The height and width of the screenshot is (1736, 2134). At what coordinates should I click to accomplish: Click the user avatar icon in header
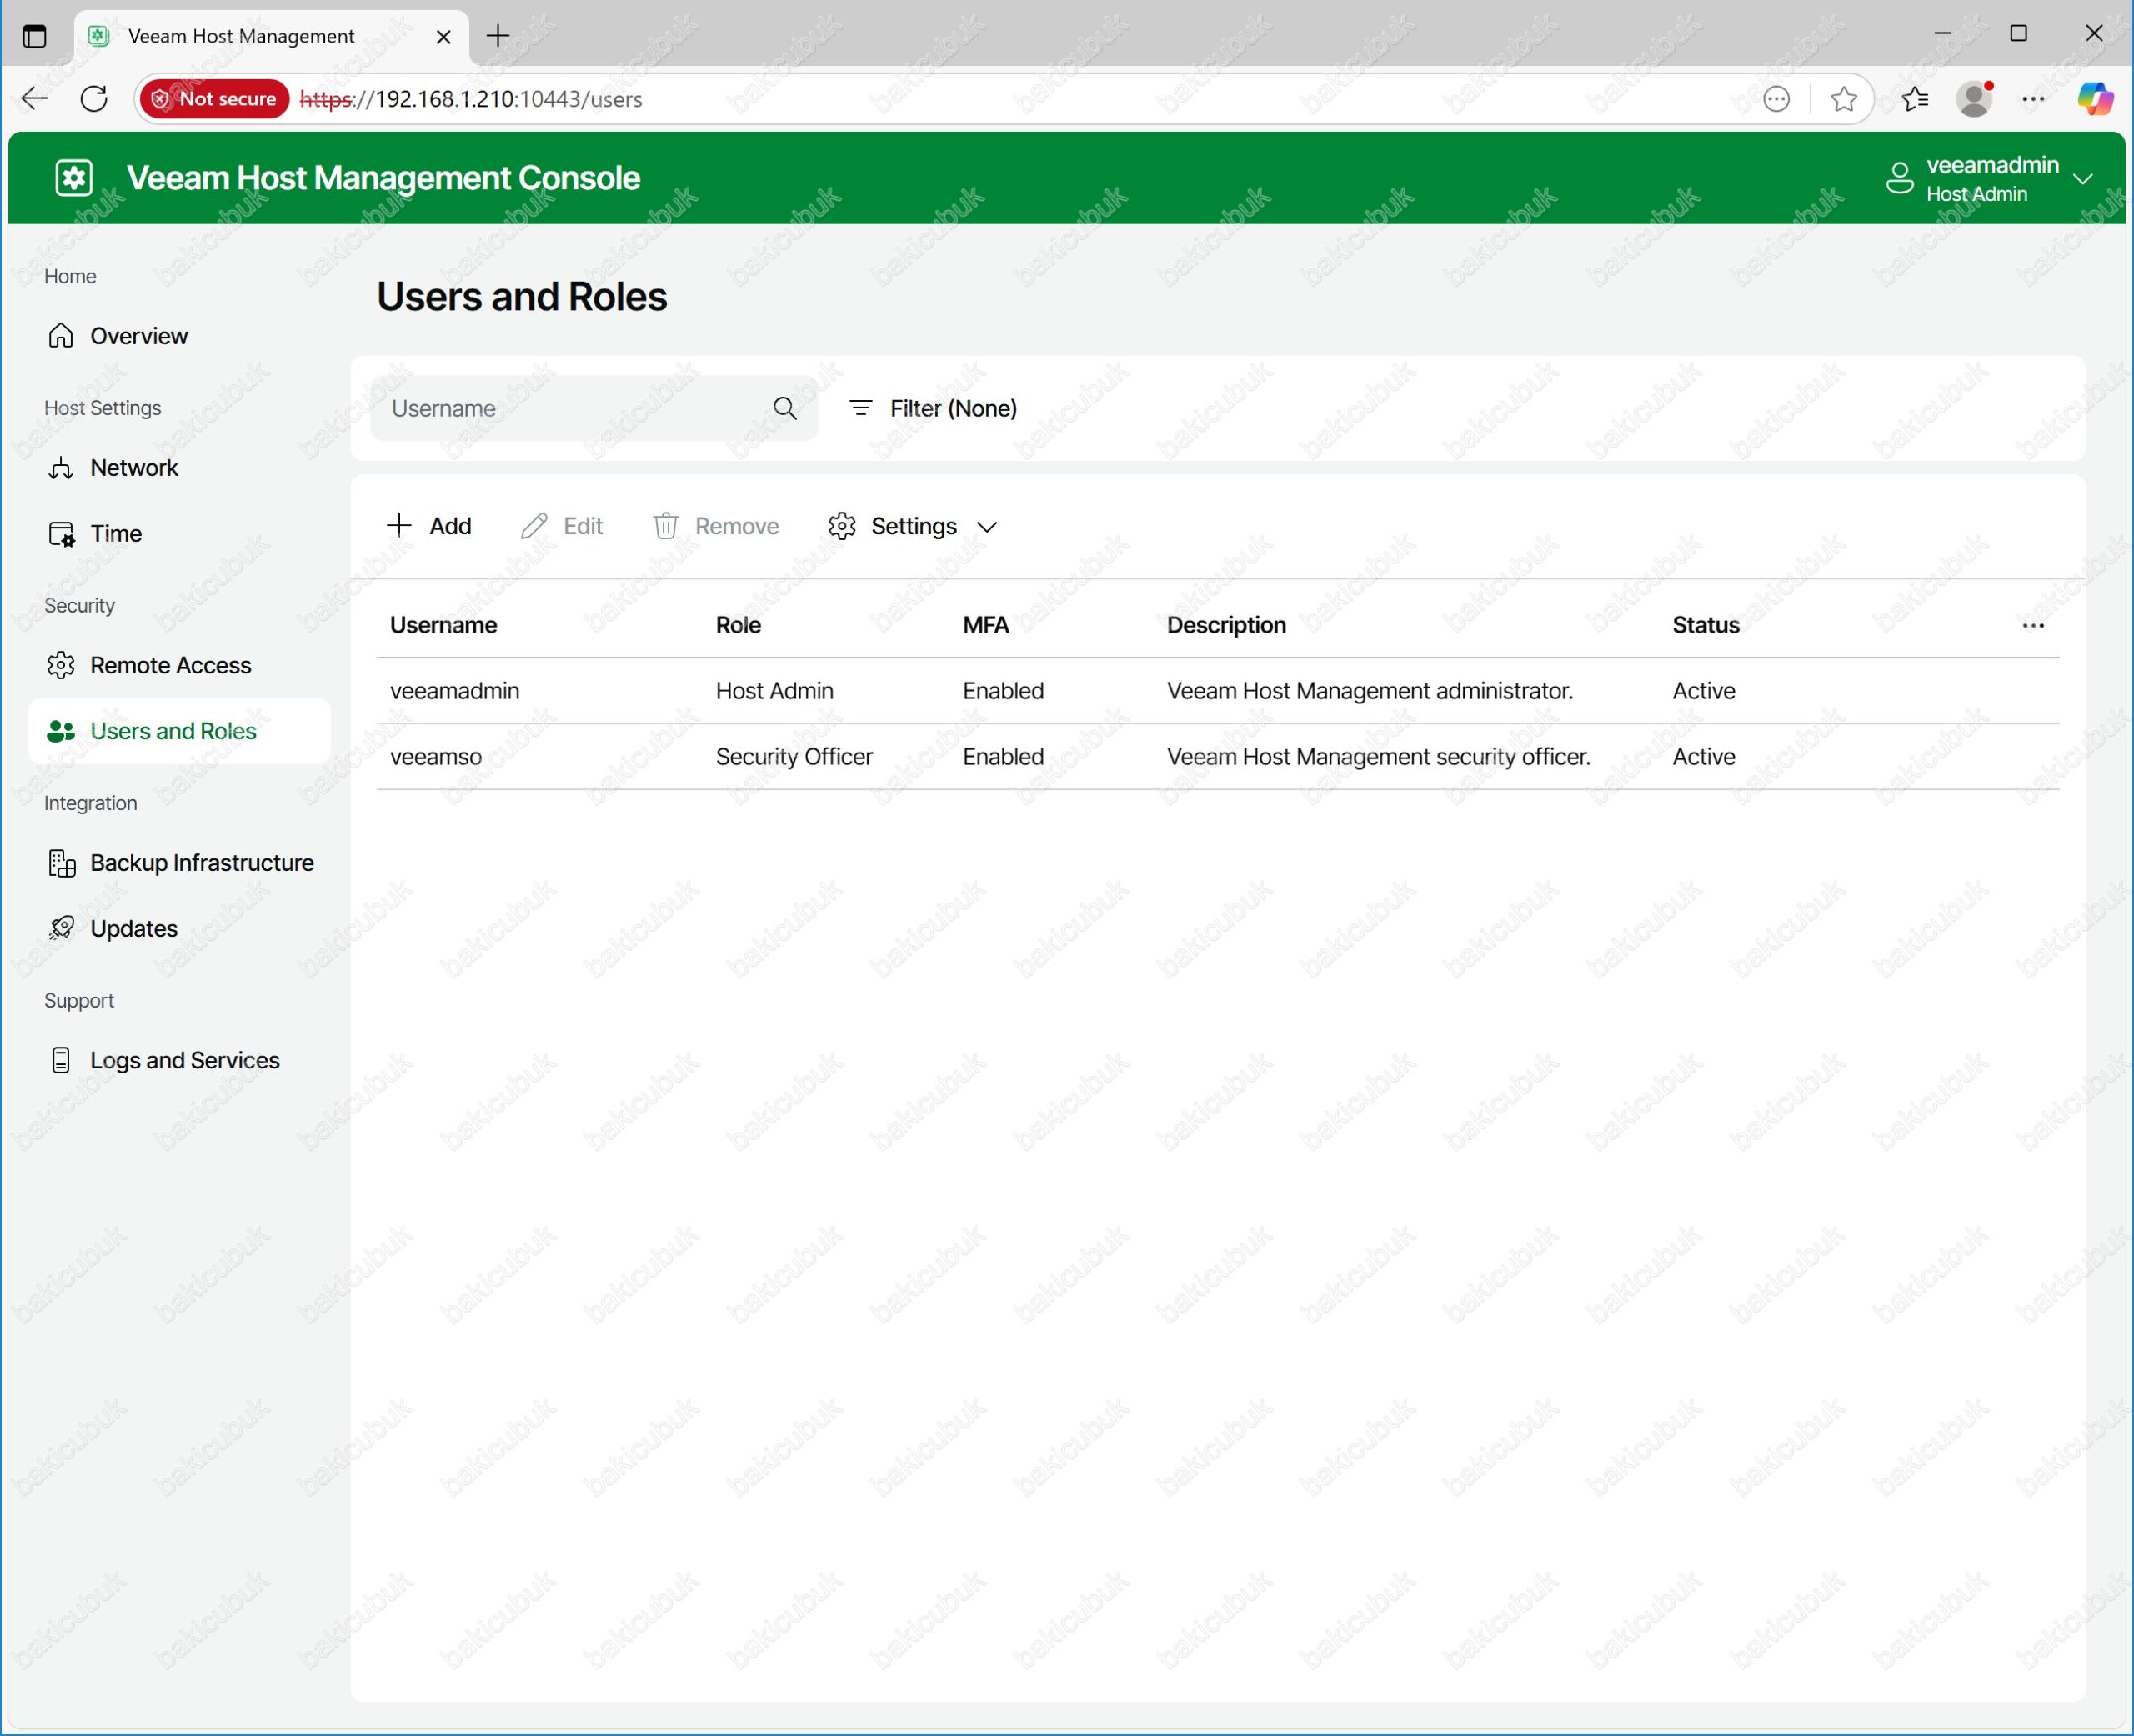pyautogui.click(x=1899, y=178)
